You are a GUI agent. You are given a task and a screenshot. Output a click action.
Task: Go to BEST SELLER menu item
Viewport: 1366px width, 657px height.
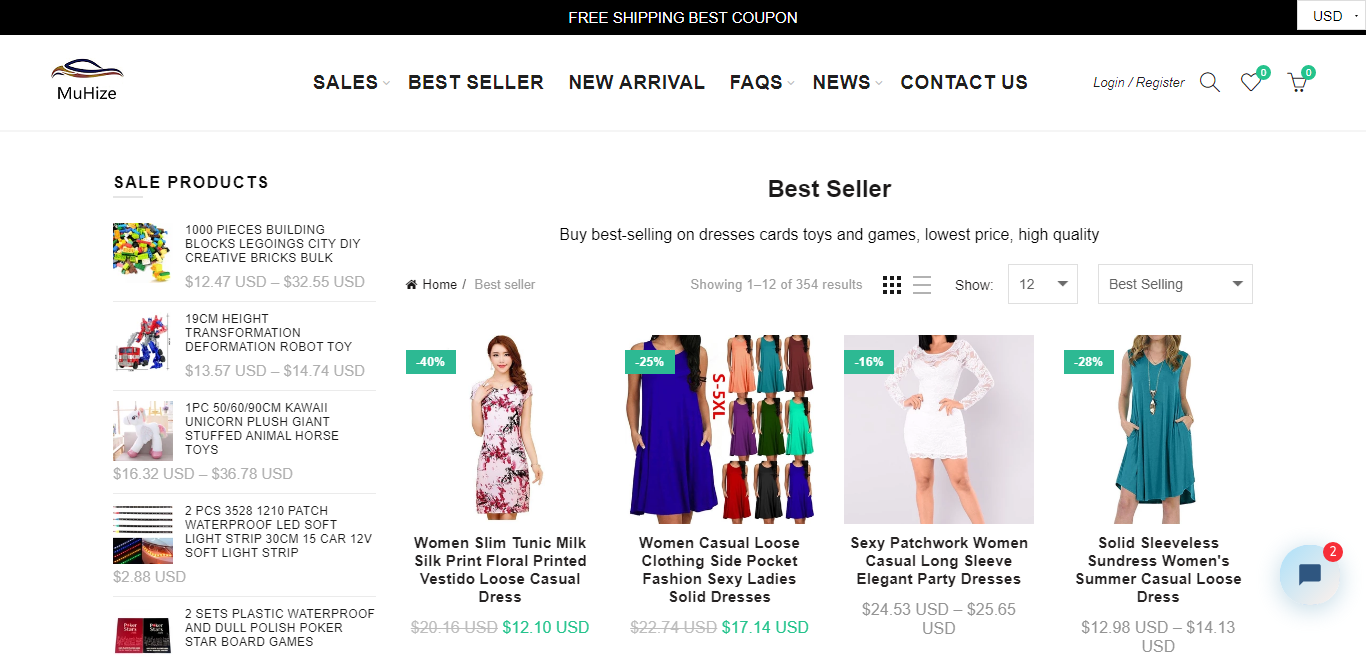click(x=476, y=82)
